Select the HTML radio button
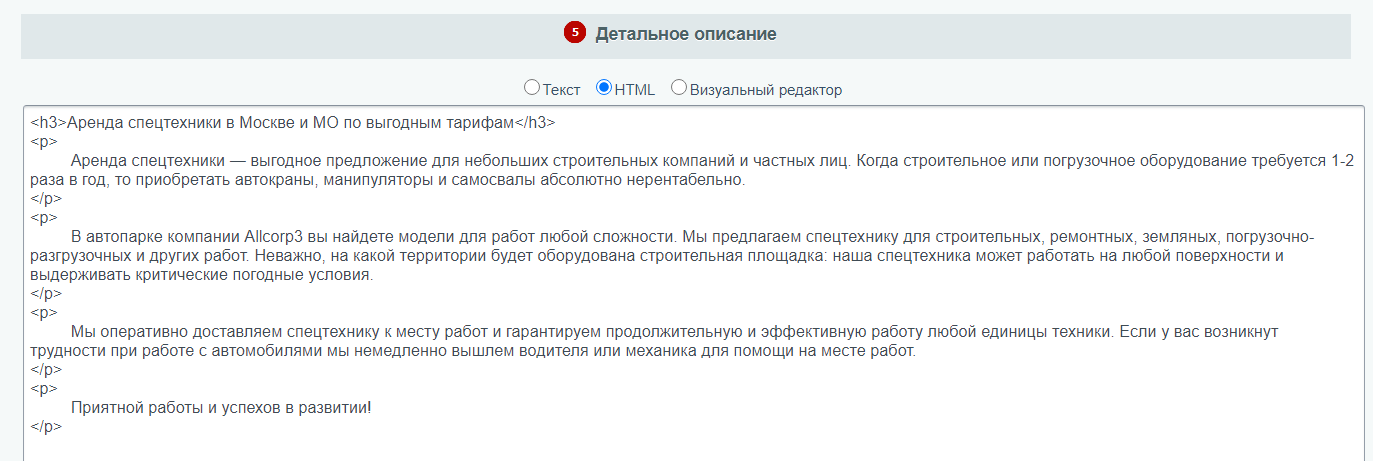The width and height of the screenshot is (1373, 461). pos(604,88)
